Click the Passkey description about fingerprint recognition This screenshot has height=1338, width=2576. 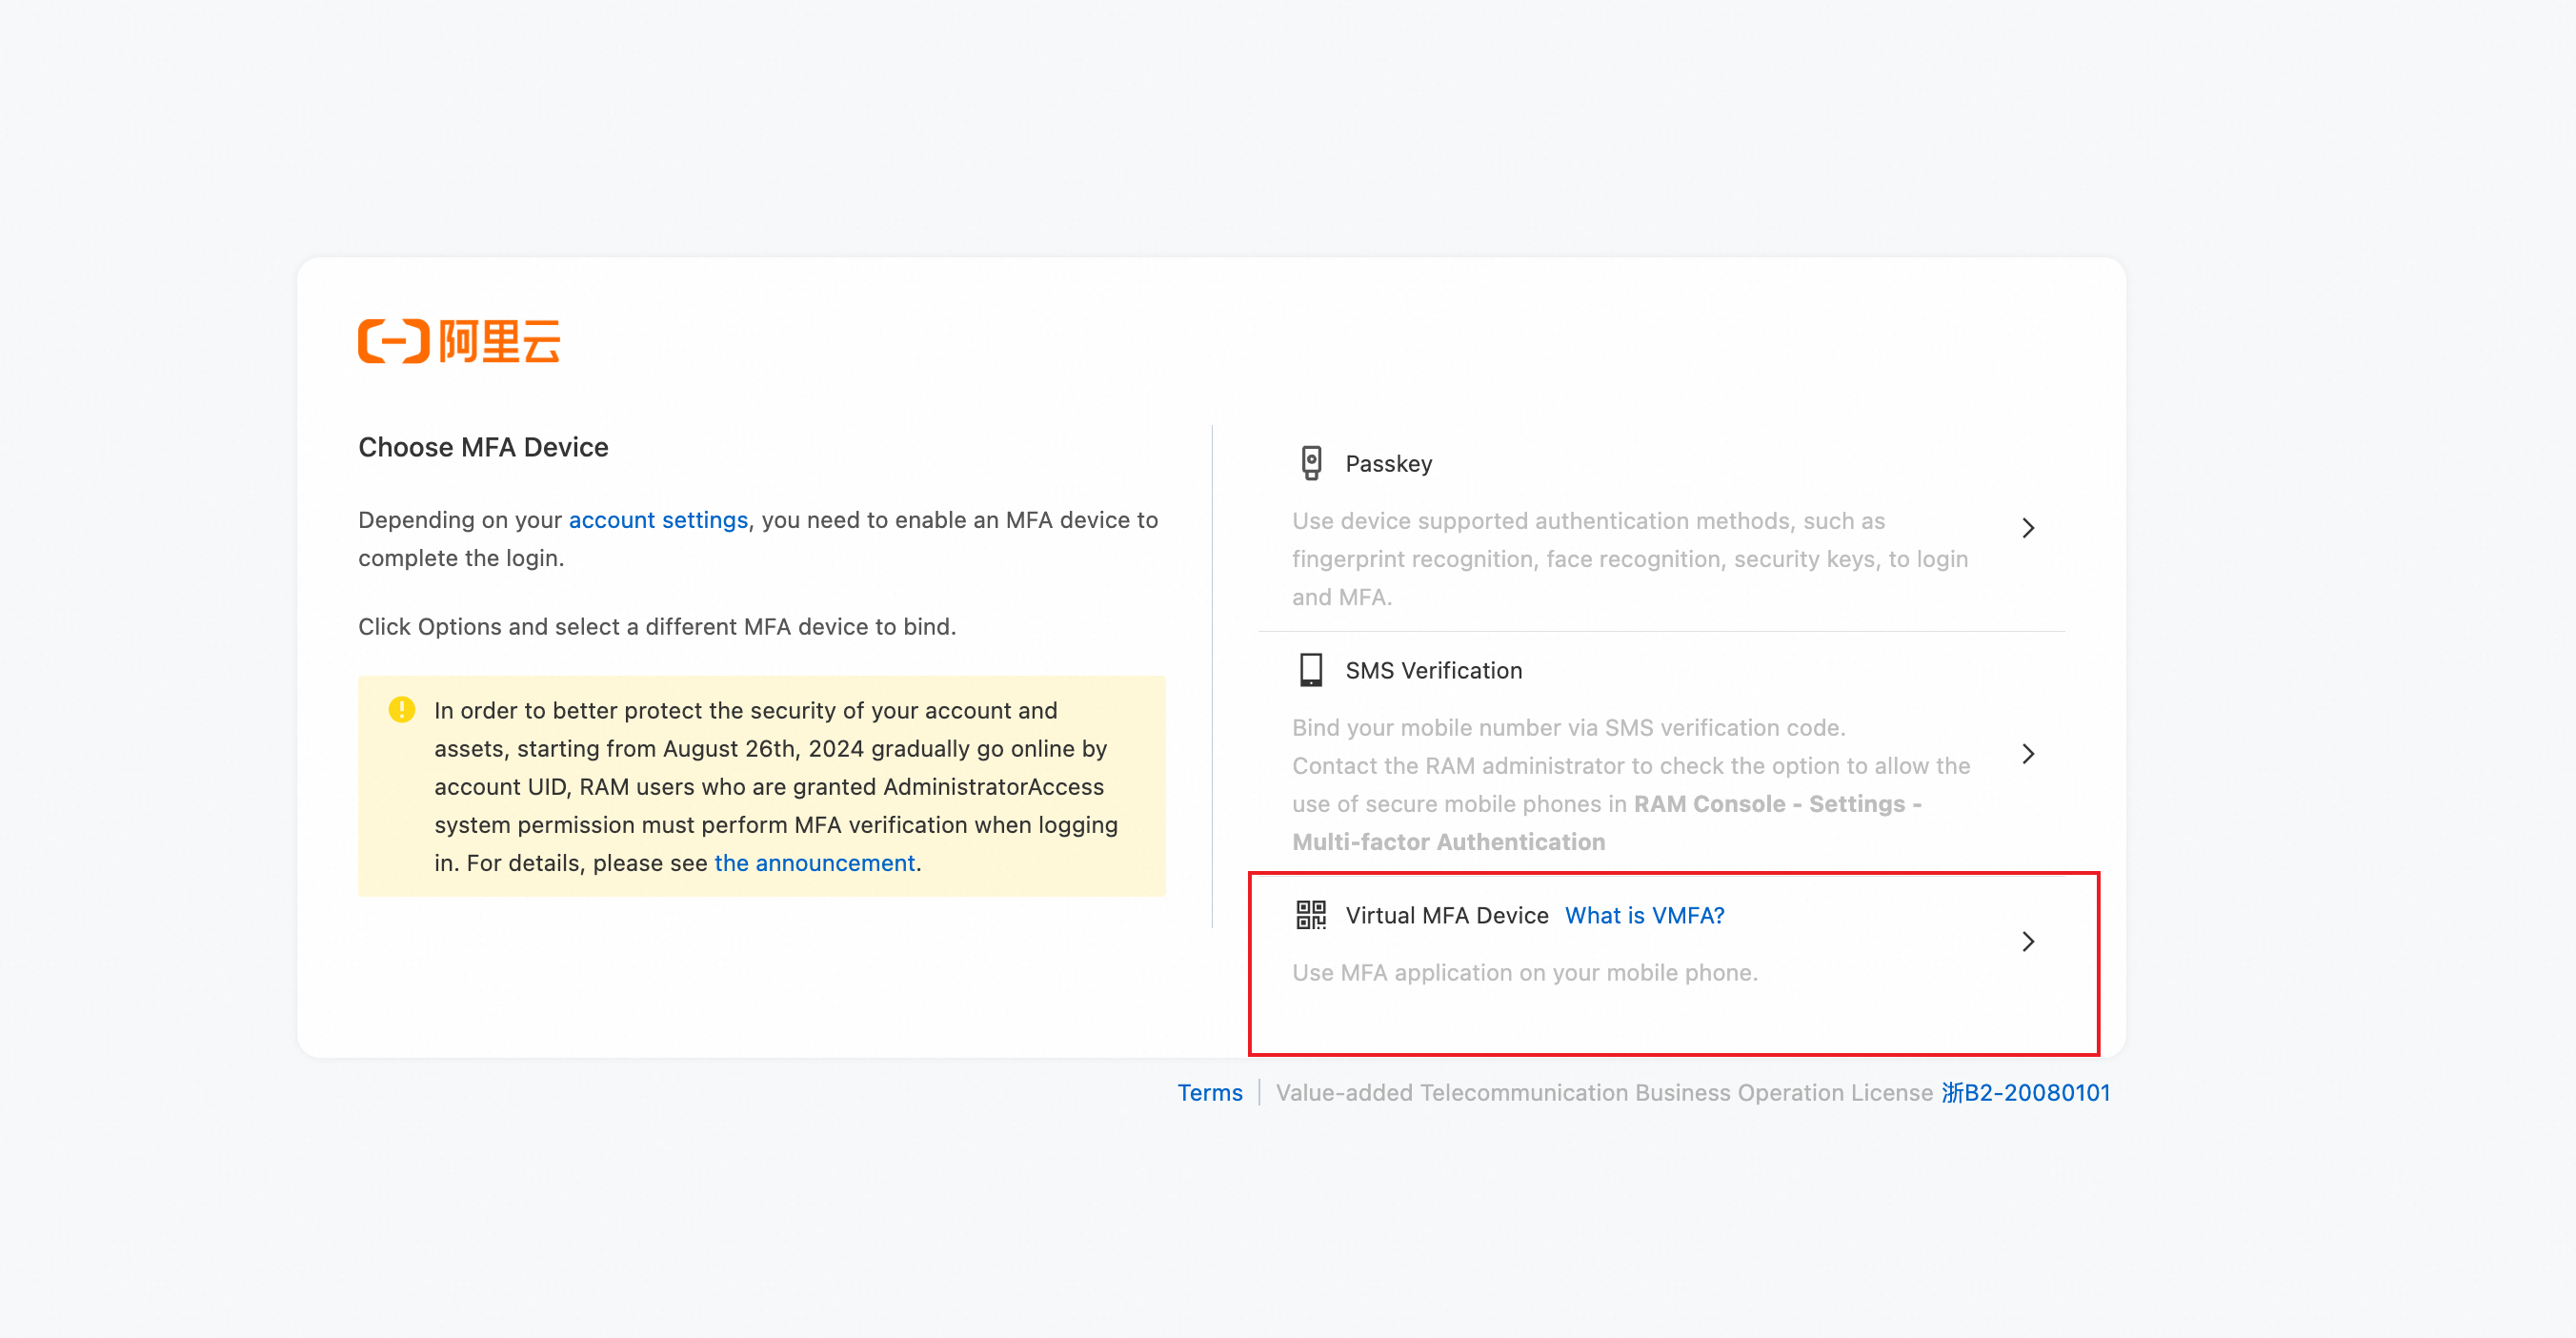click(x=1630, y=559)
